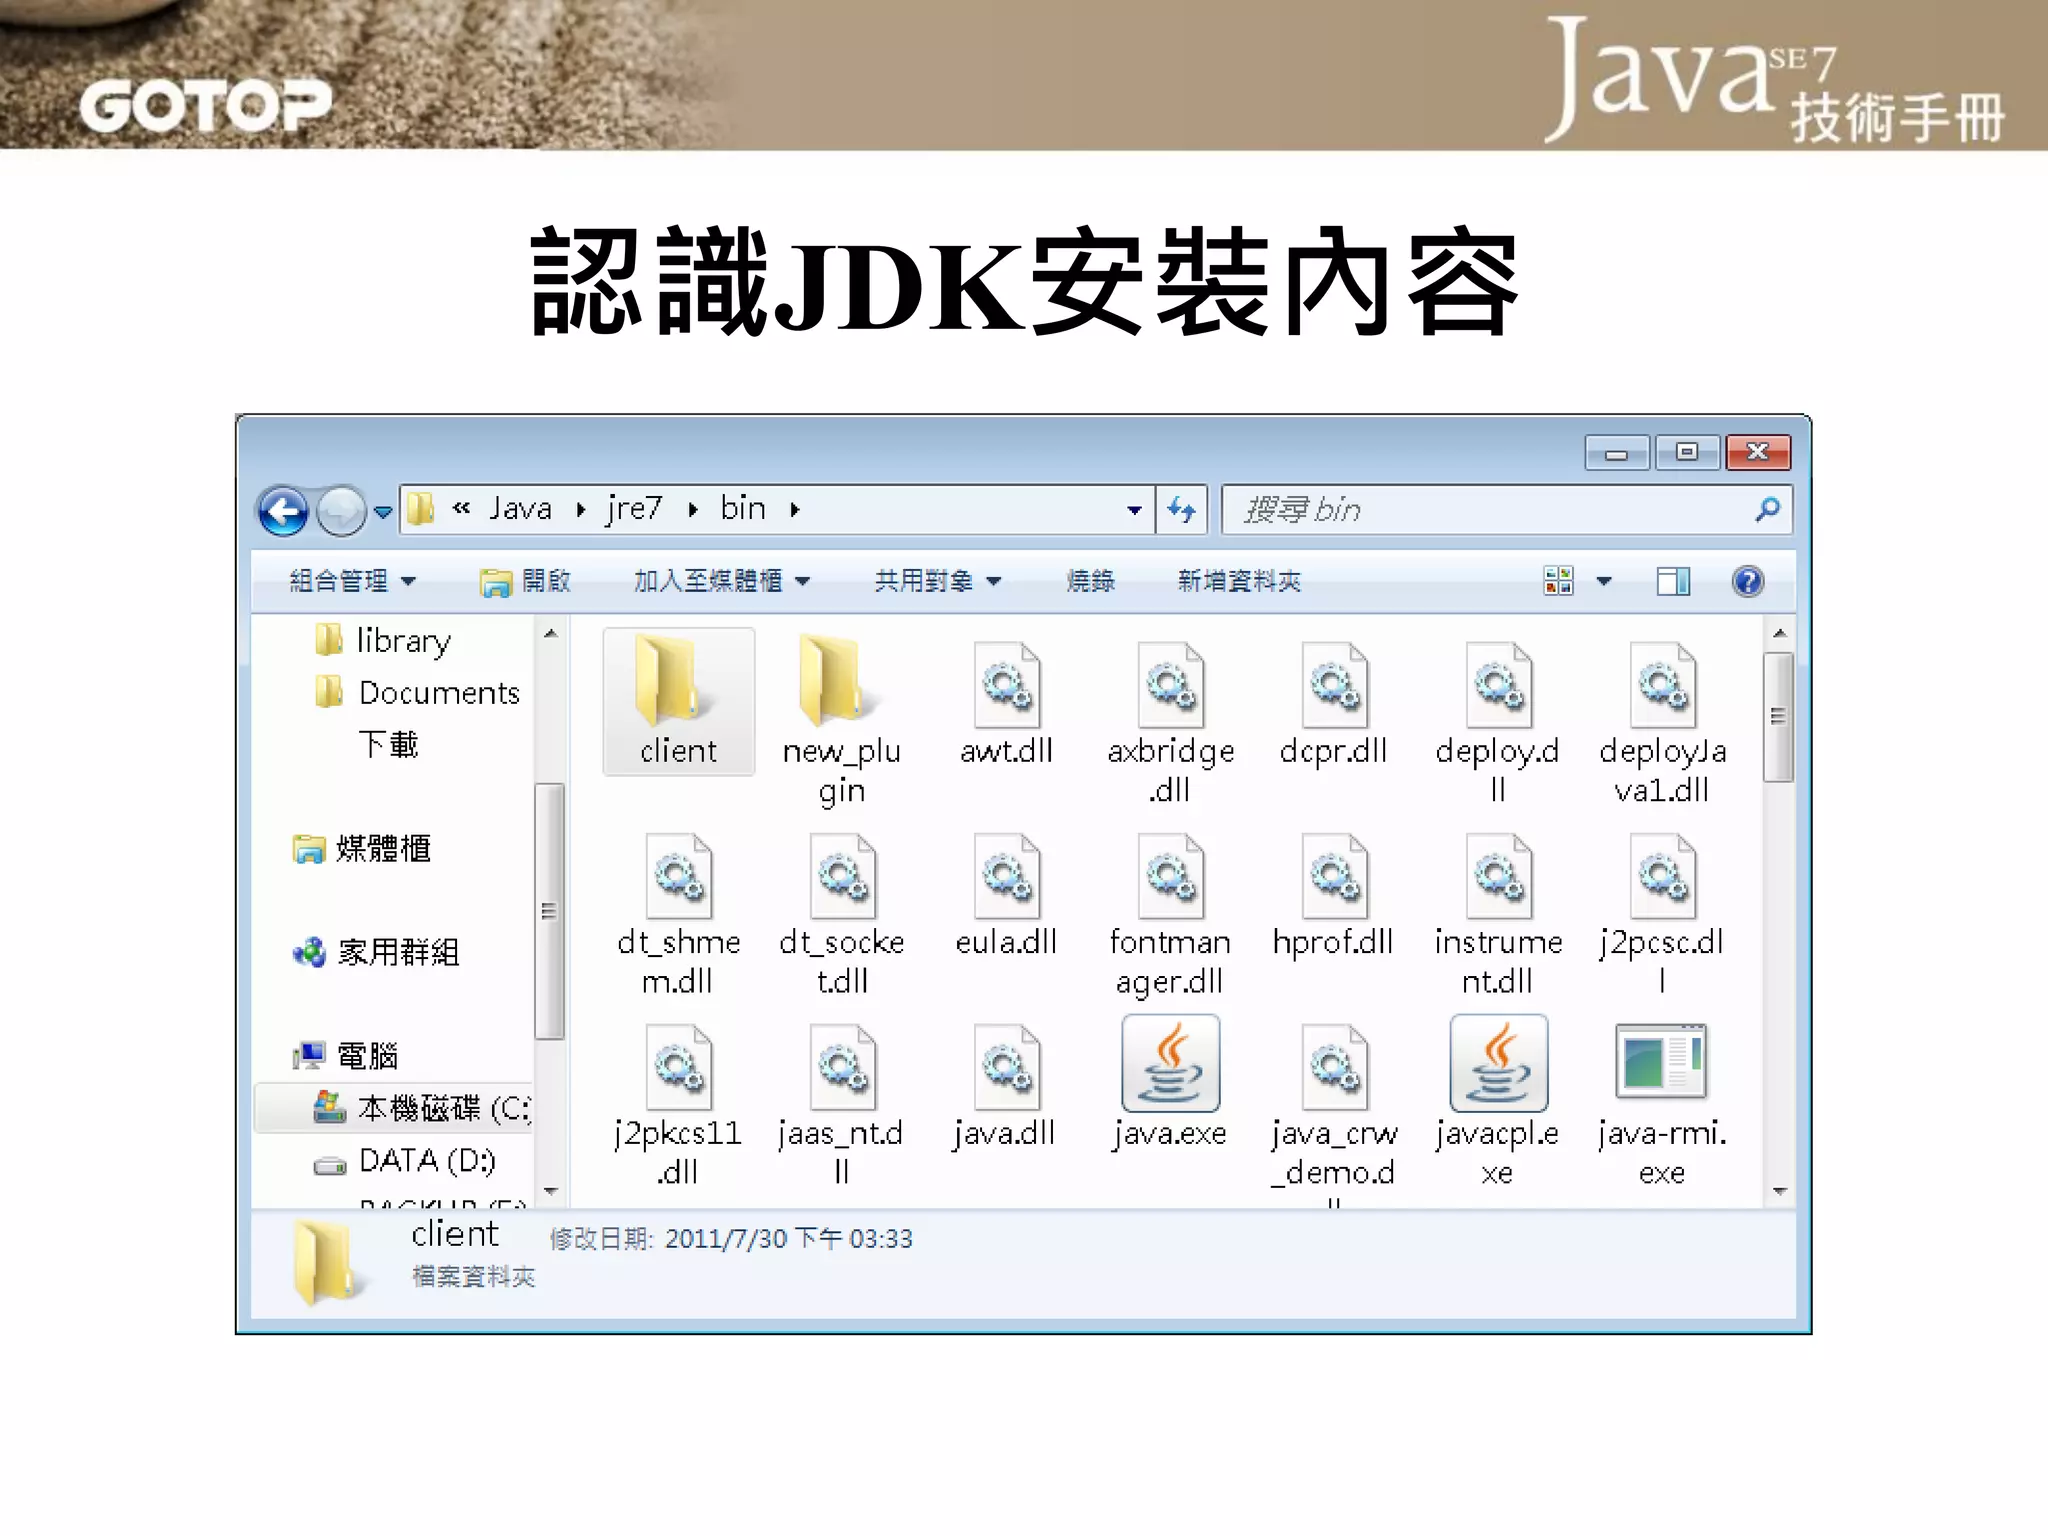The height and width of the screenshot is (1536, 2048).
Task: Click the navigation pane scroll down arrow
Action: 550,1191
